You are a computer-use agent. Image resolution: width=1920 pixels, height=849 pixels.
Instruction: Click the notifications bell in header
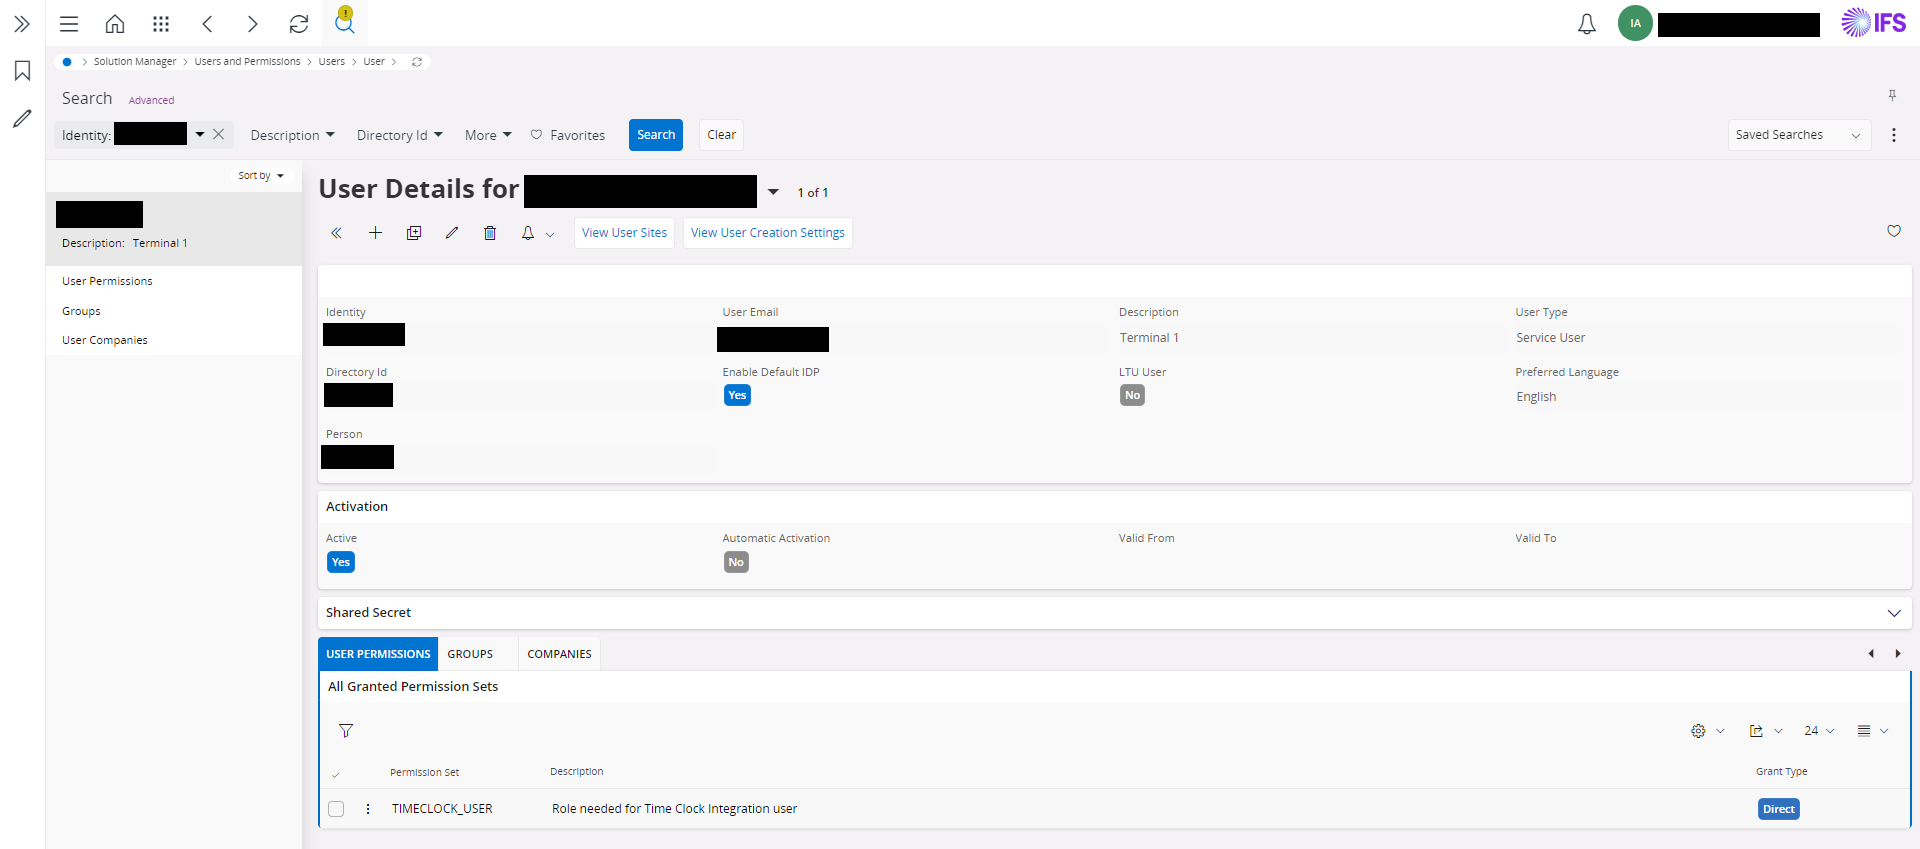point(1586,24)
